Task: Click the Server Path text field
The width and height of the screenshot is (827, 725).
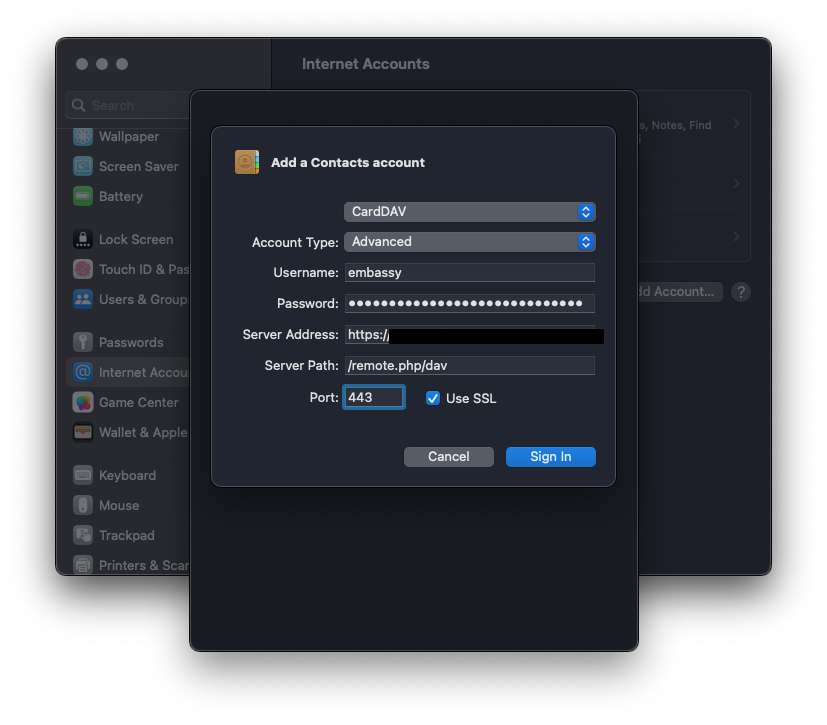Action: pos(469,366)
